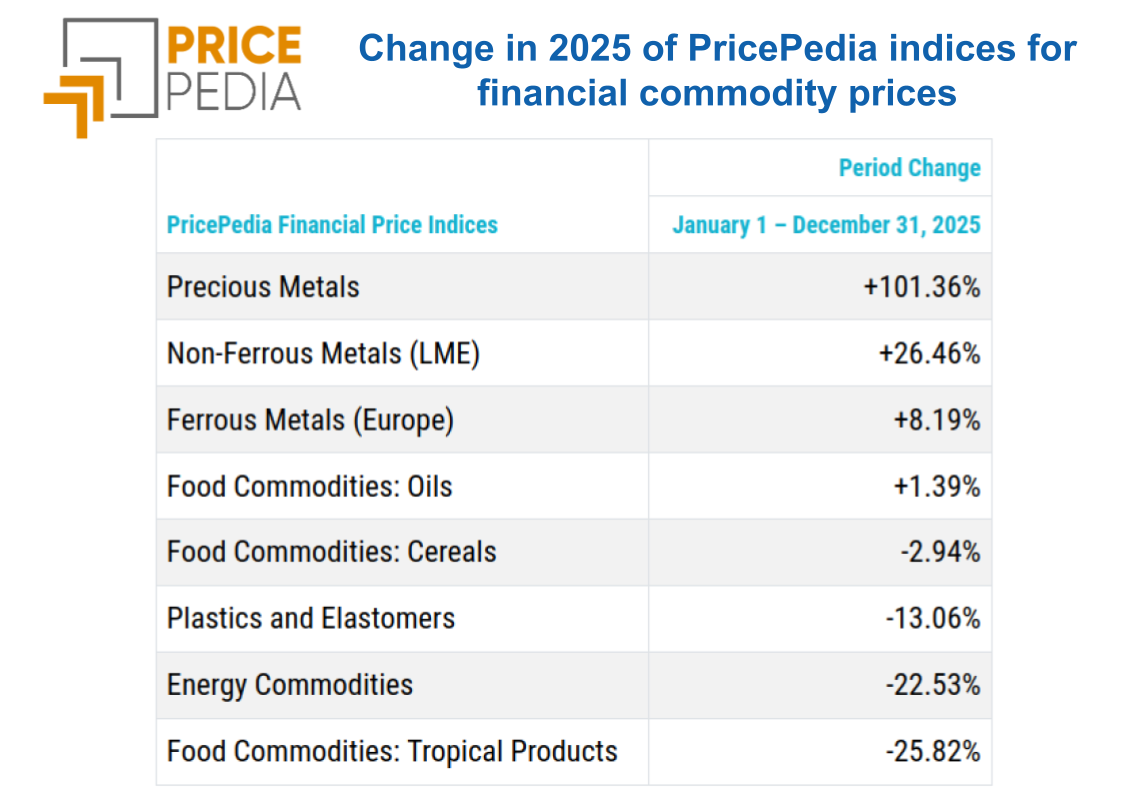This screenshot has height=793, width=1121.
Task: Click the +1.39% value
Action: (x=936, y=487)
